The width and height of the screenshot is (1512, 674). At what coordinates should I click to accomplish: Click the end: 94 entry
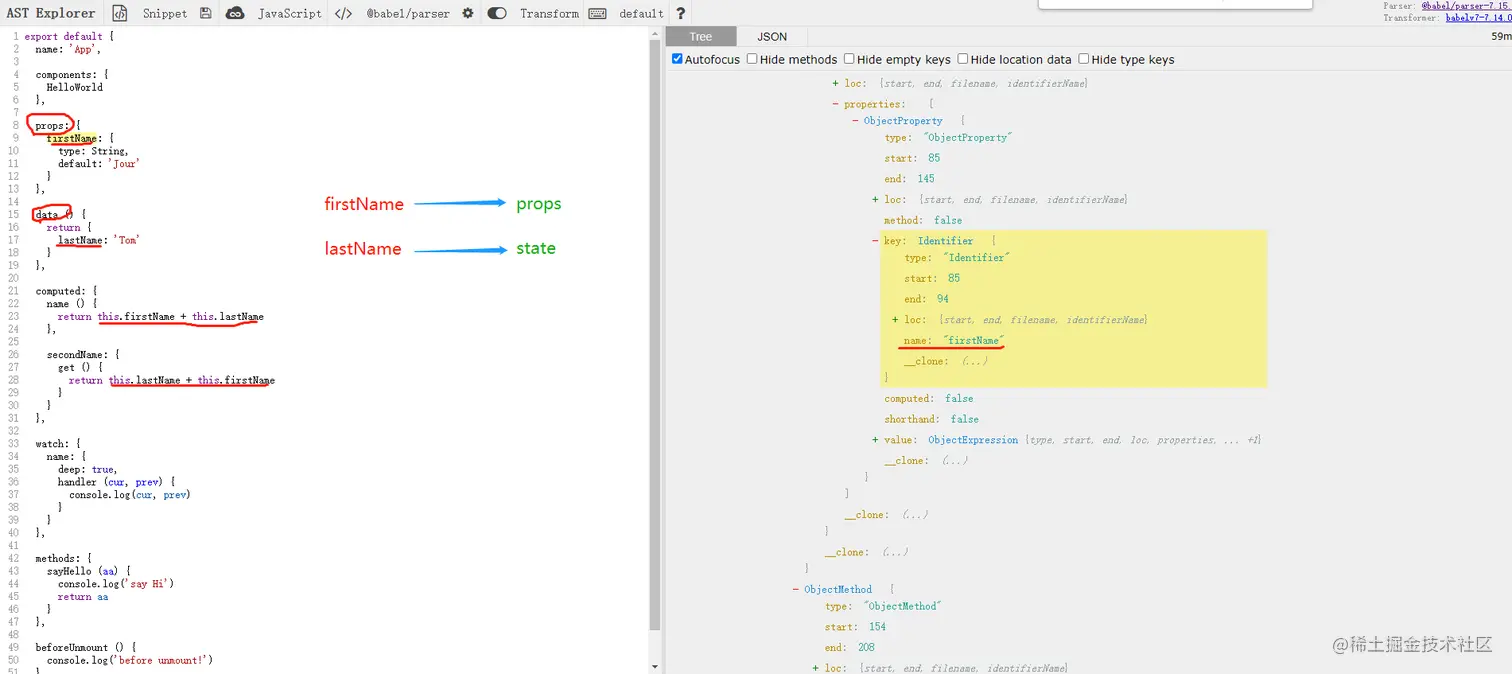pyautogui.click(x=927, y=299)
